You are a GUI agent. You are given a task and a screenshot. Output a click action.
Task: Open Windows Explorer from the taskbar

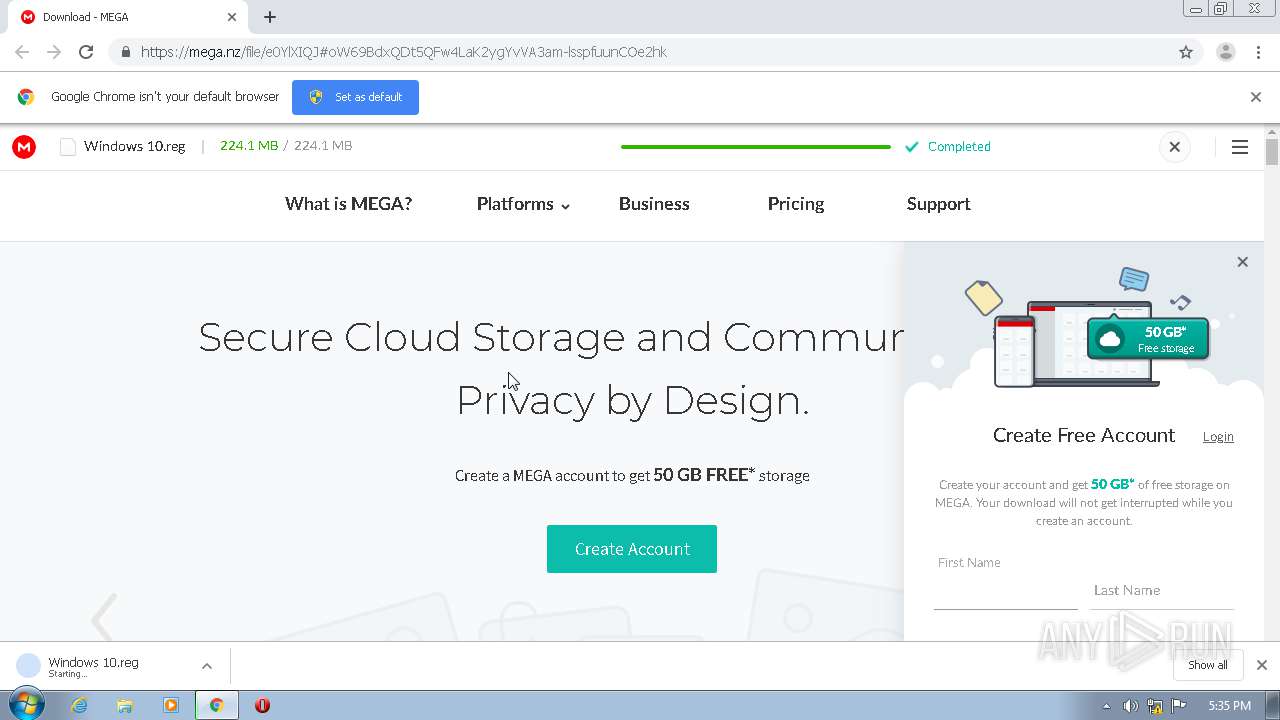point(125,705)
